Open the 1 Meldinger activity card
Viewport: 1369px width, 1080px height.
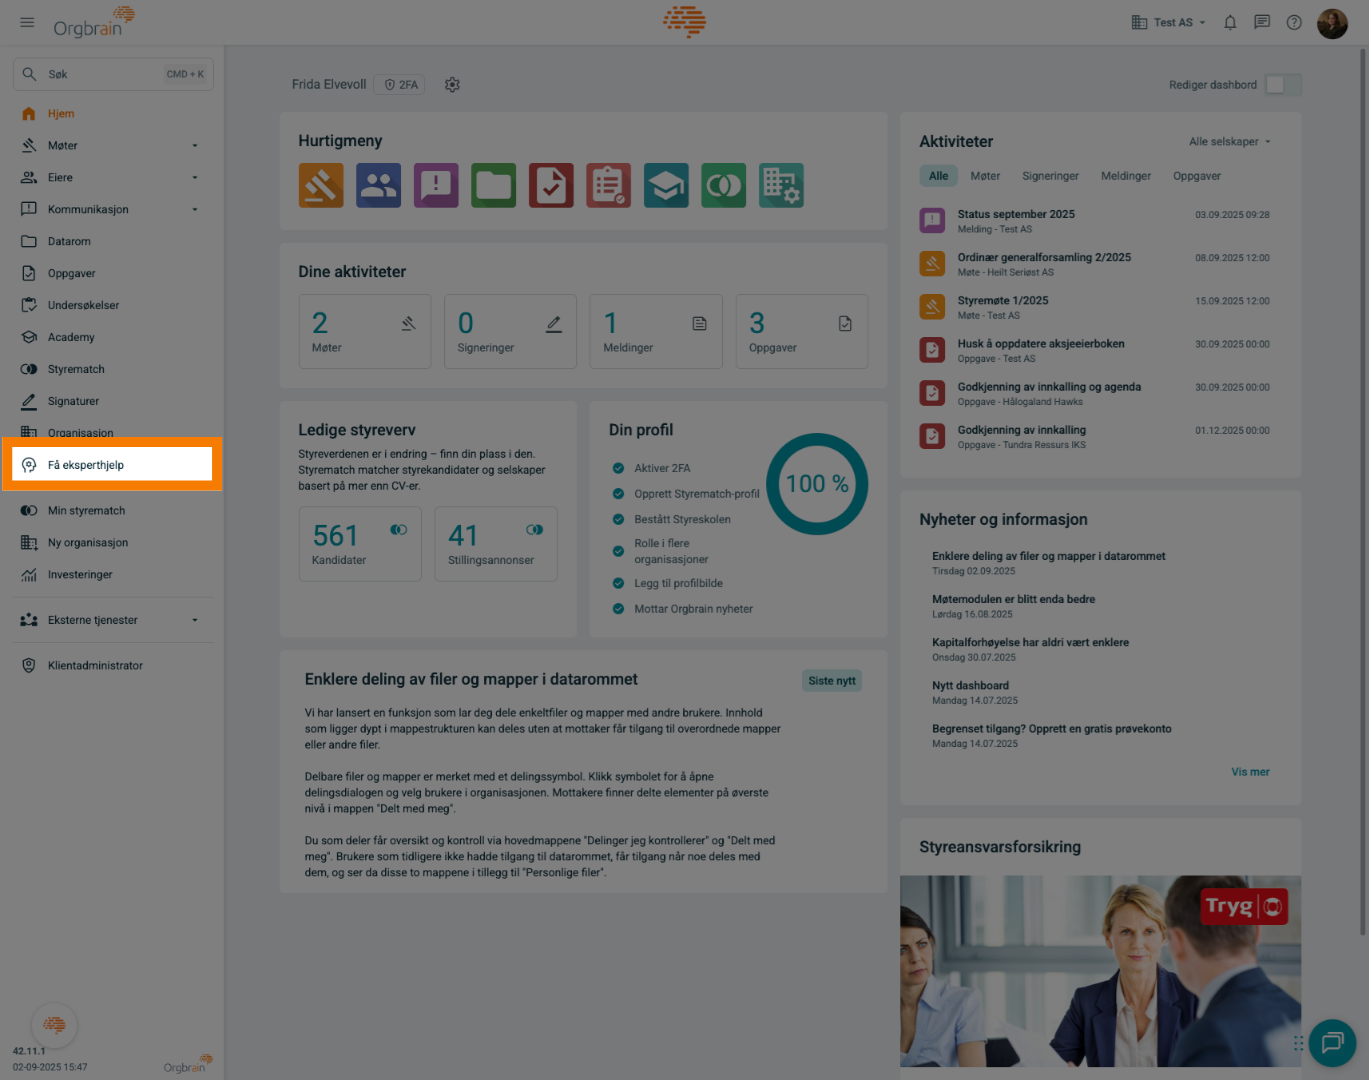[656, 332]
